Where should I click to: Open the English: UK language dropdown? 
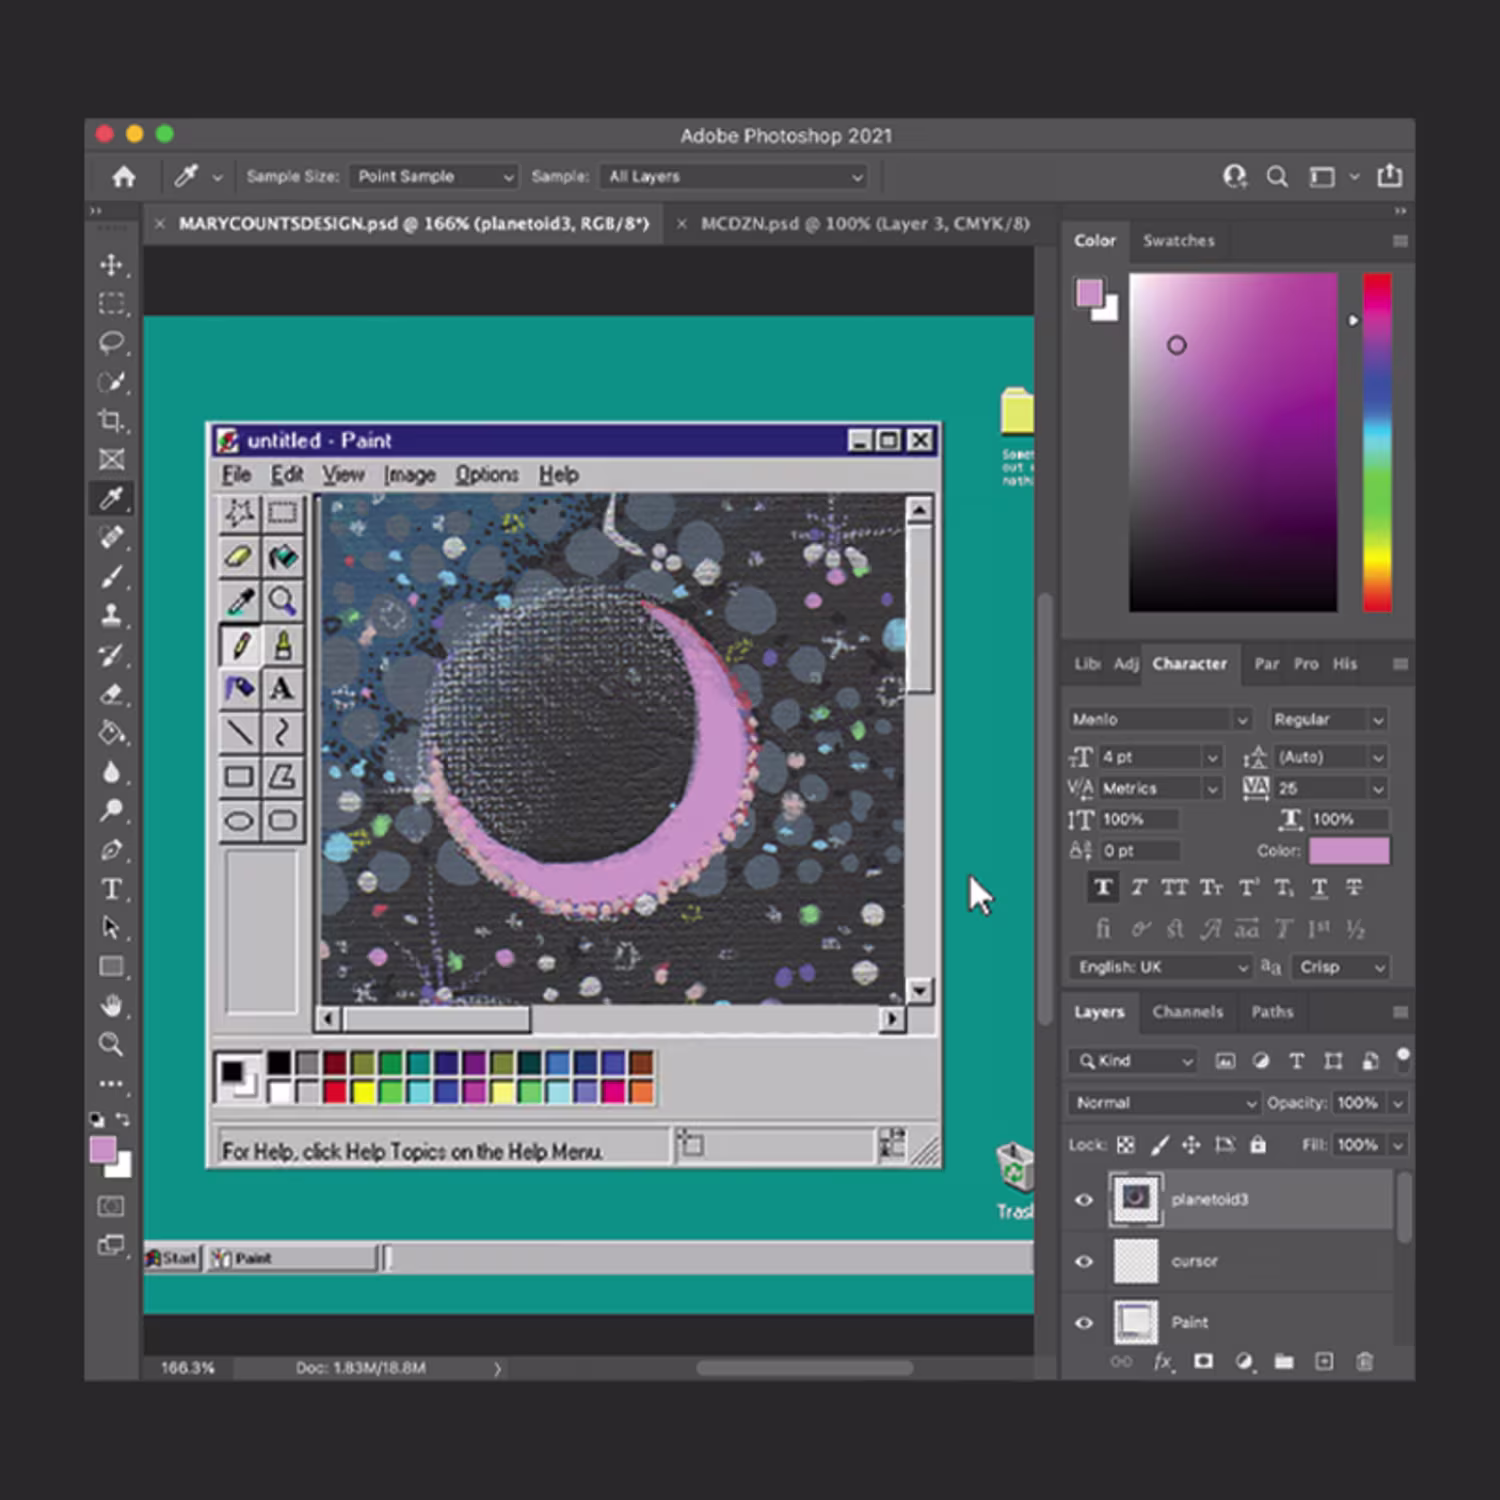1162,967
